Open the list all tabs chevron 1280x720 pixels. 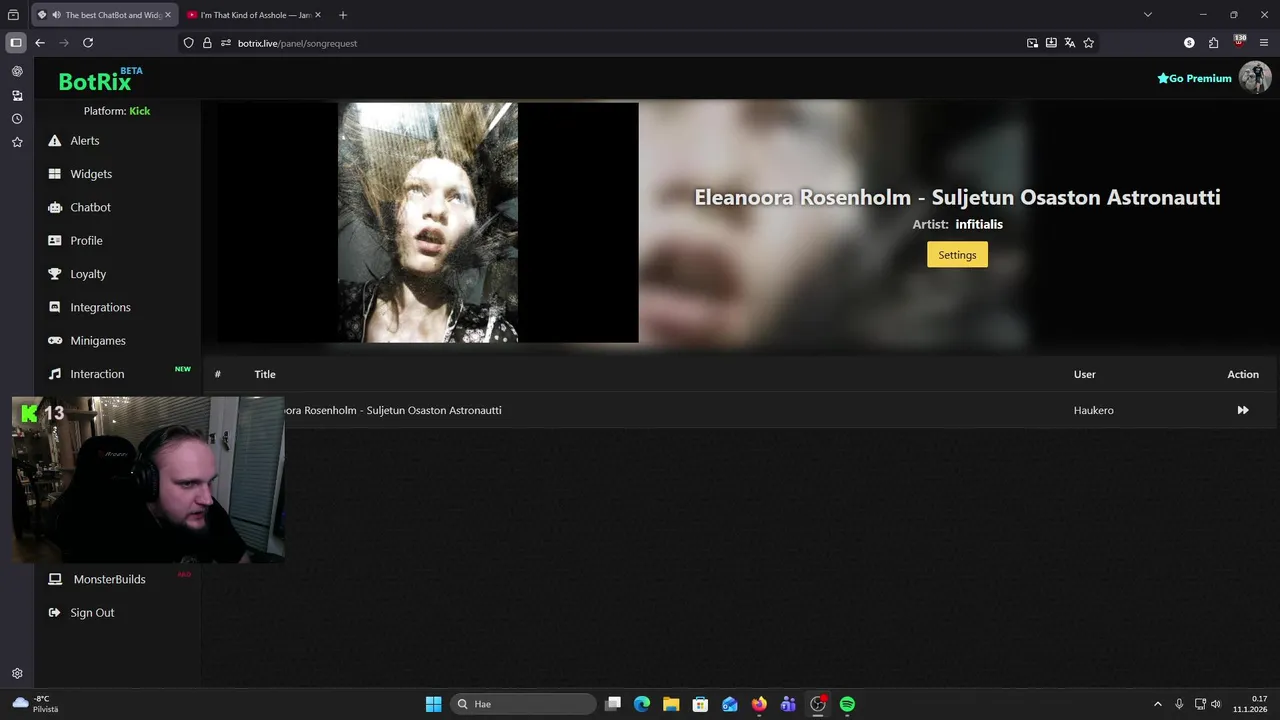[x=1148, y=15]
